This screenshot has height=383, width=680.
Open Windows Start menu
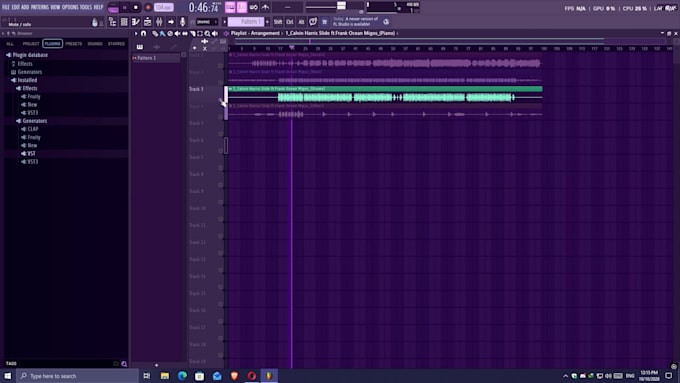pyautogui.click(x=8, y=376)
